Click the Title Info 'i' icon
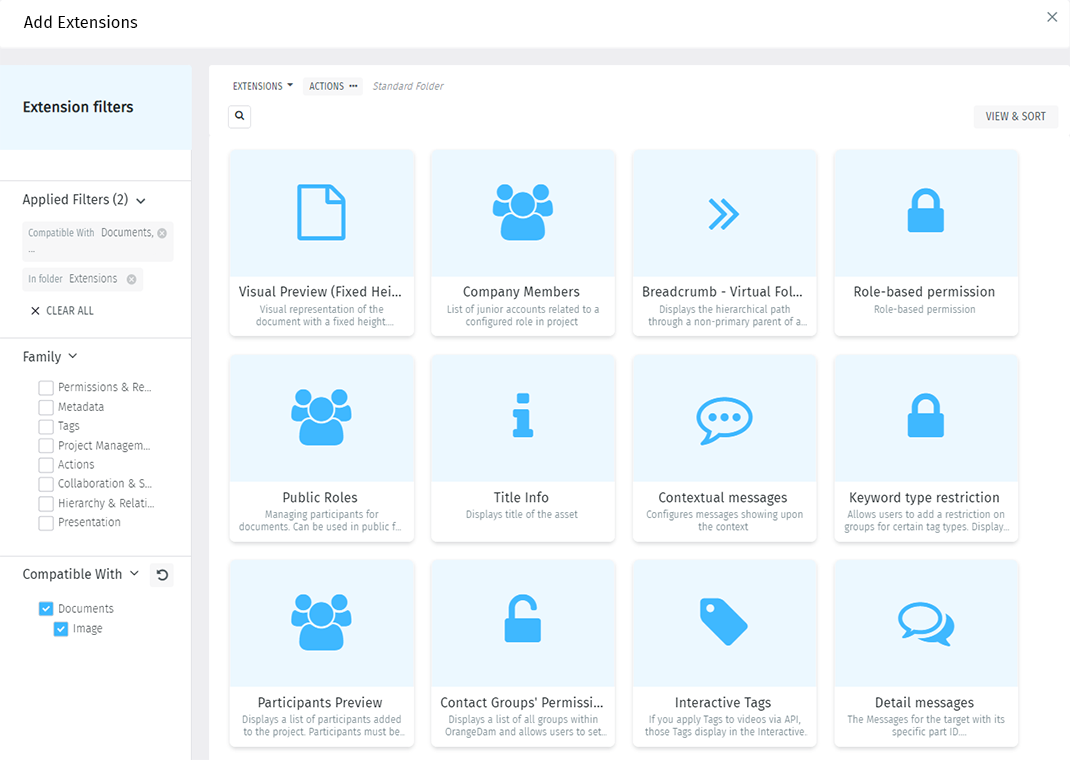Screen dimensions: 1070x760 coord(522,416)
